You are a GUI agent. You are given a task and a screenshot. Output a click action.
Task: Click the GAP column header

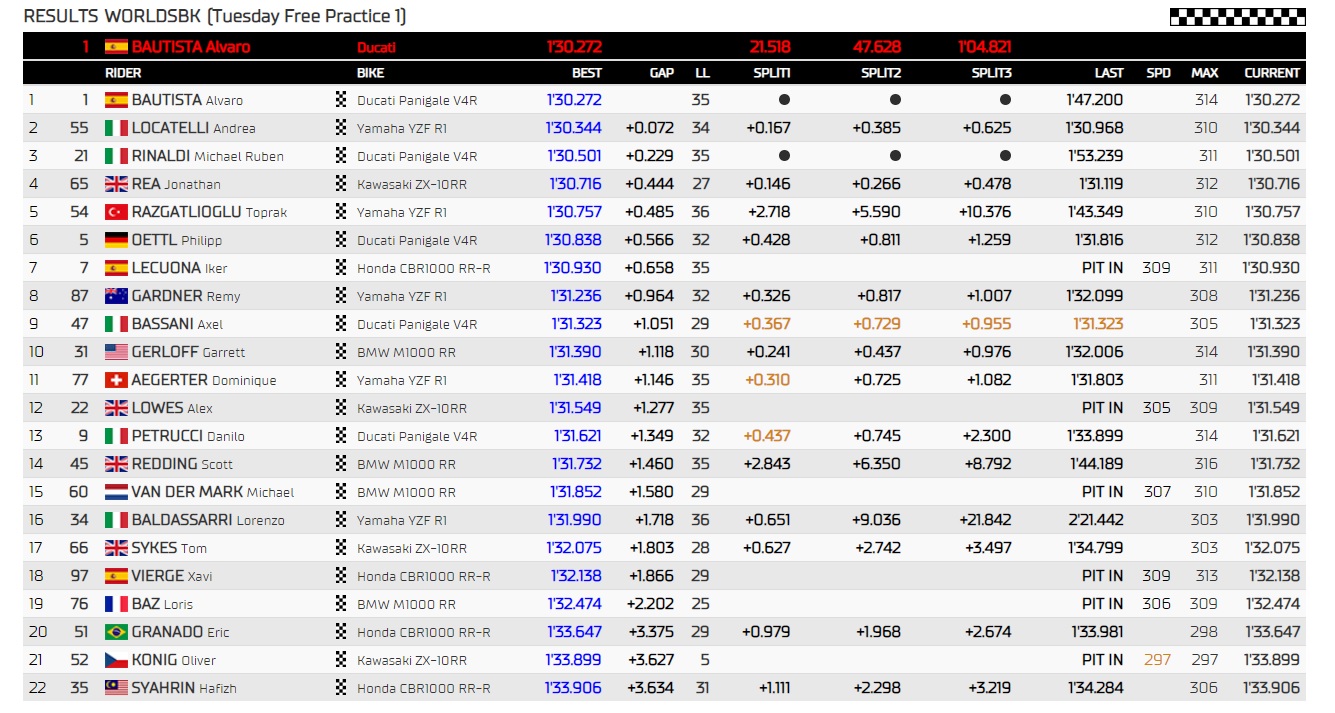coord(661,73)
